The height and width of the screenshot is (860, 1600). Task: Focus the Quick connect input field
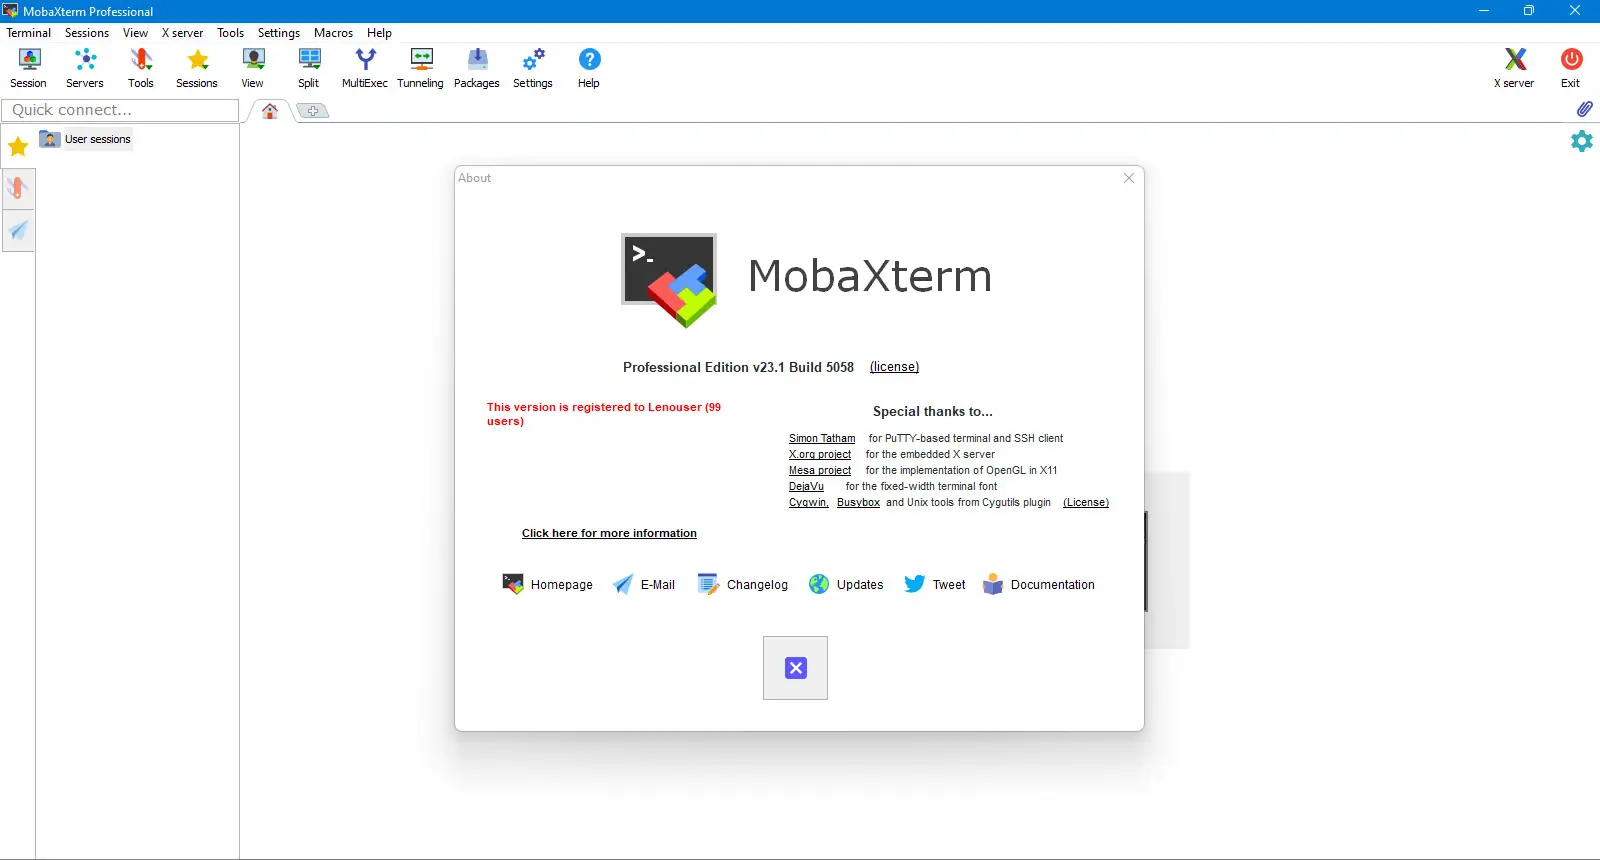click(121, 110)
